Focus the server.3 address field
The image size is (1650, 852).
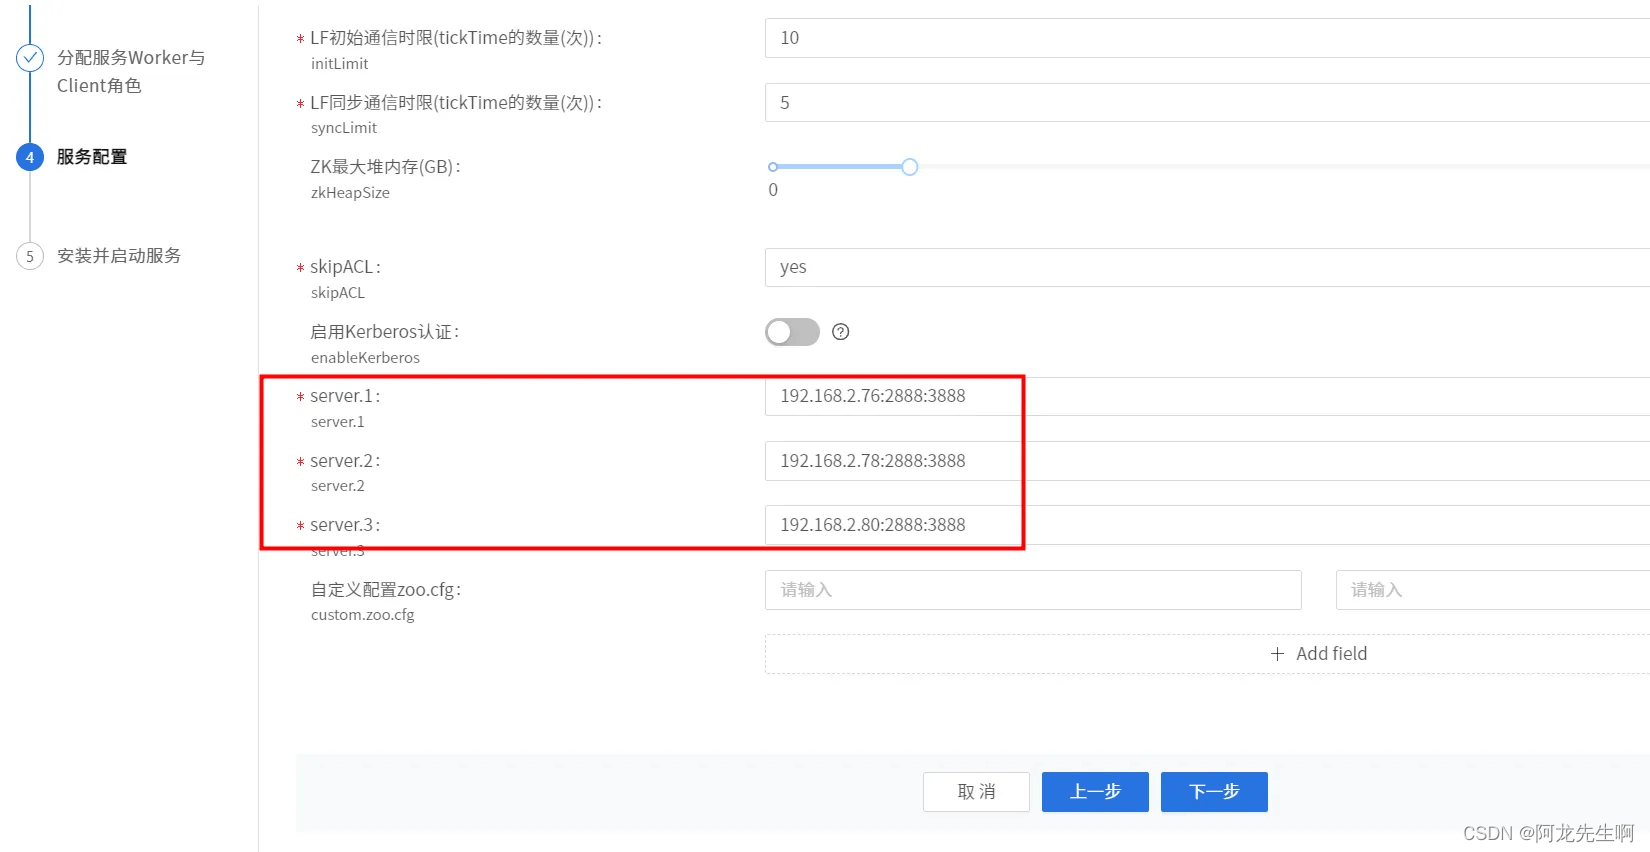click(x=1207, y=525)
